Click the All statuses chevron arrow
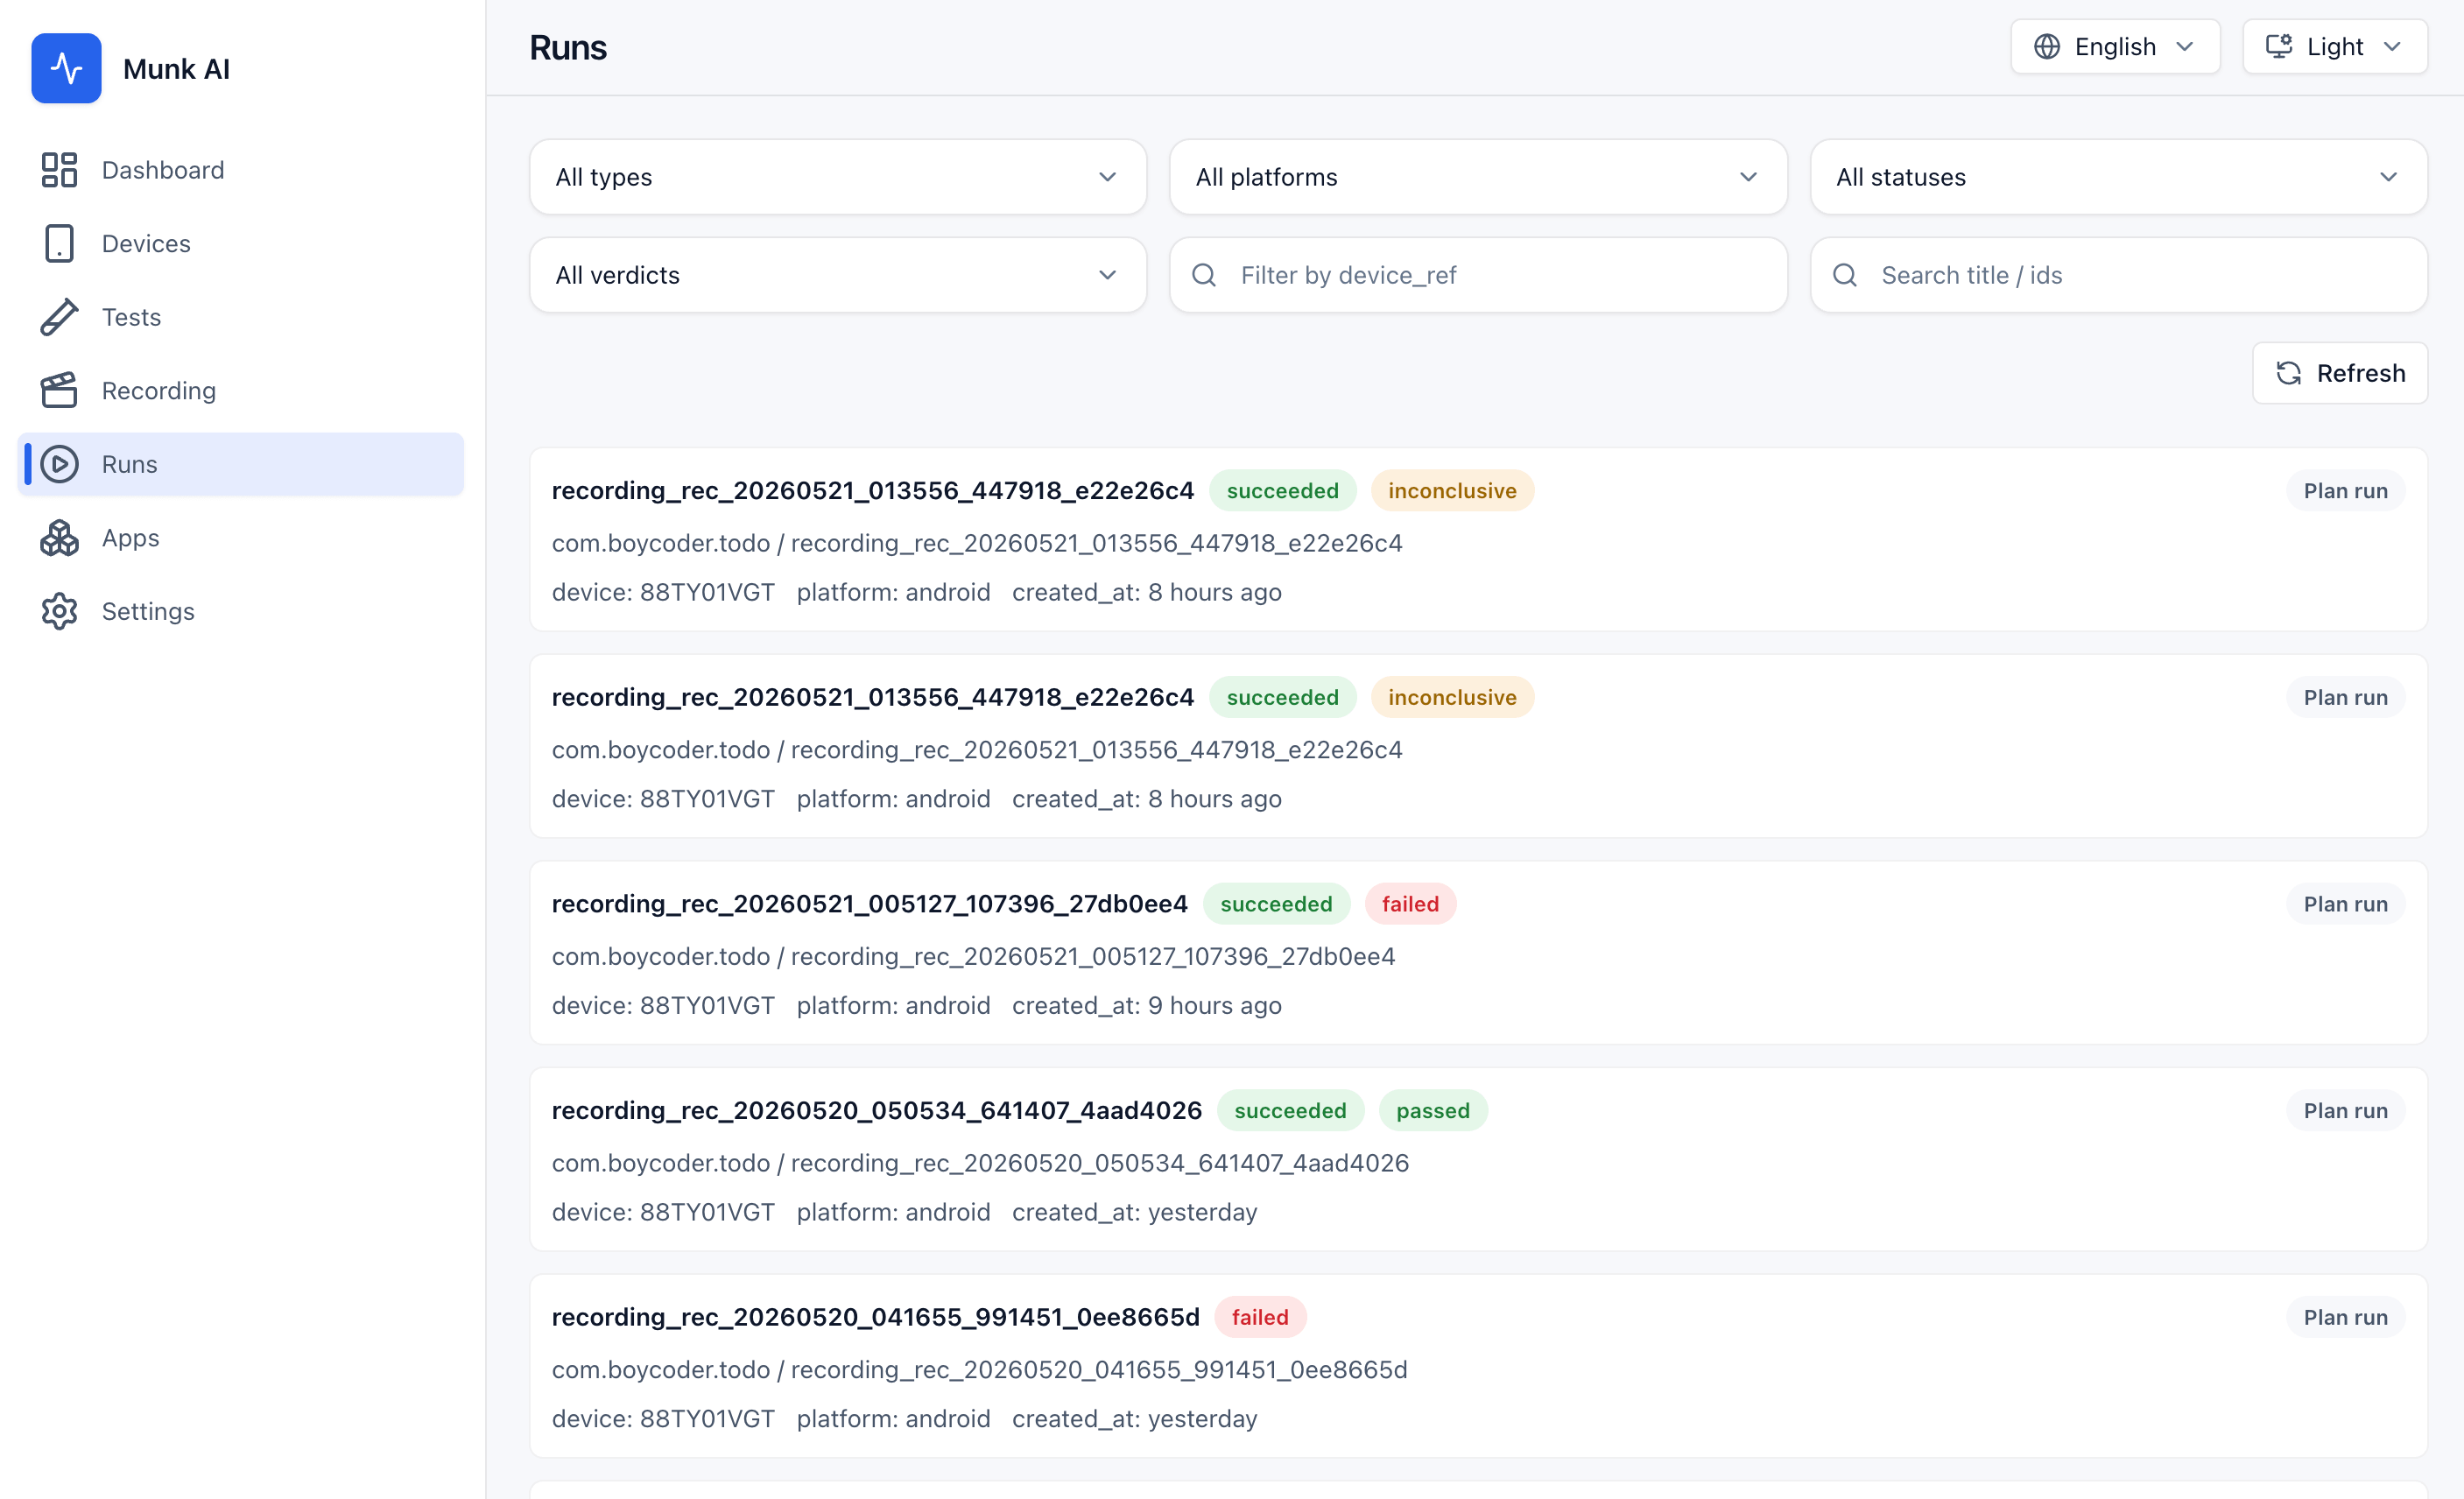The height and width of the screenshot is (1499, 2464). pos(2388,177)
